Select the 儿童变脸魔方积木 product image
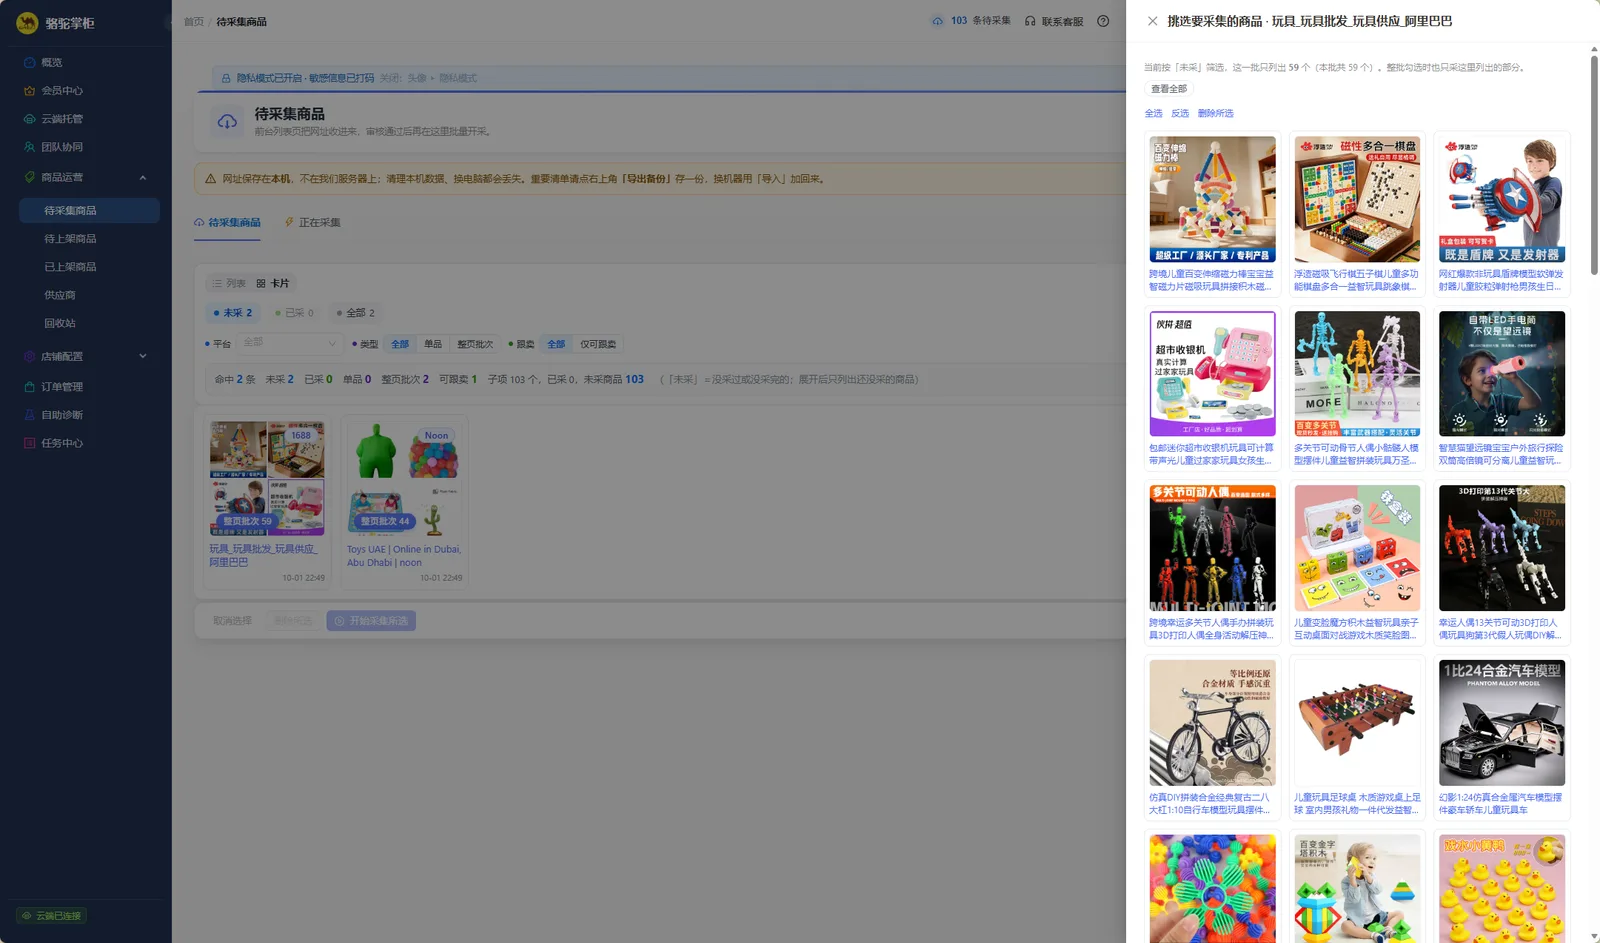This screenshot has width=1600, height=943. [x=1357, y=548]
